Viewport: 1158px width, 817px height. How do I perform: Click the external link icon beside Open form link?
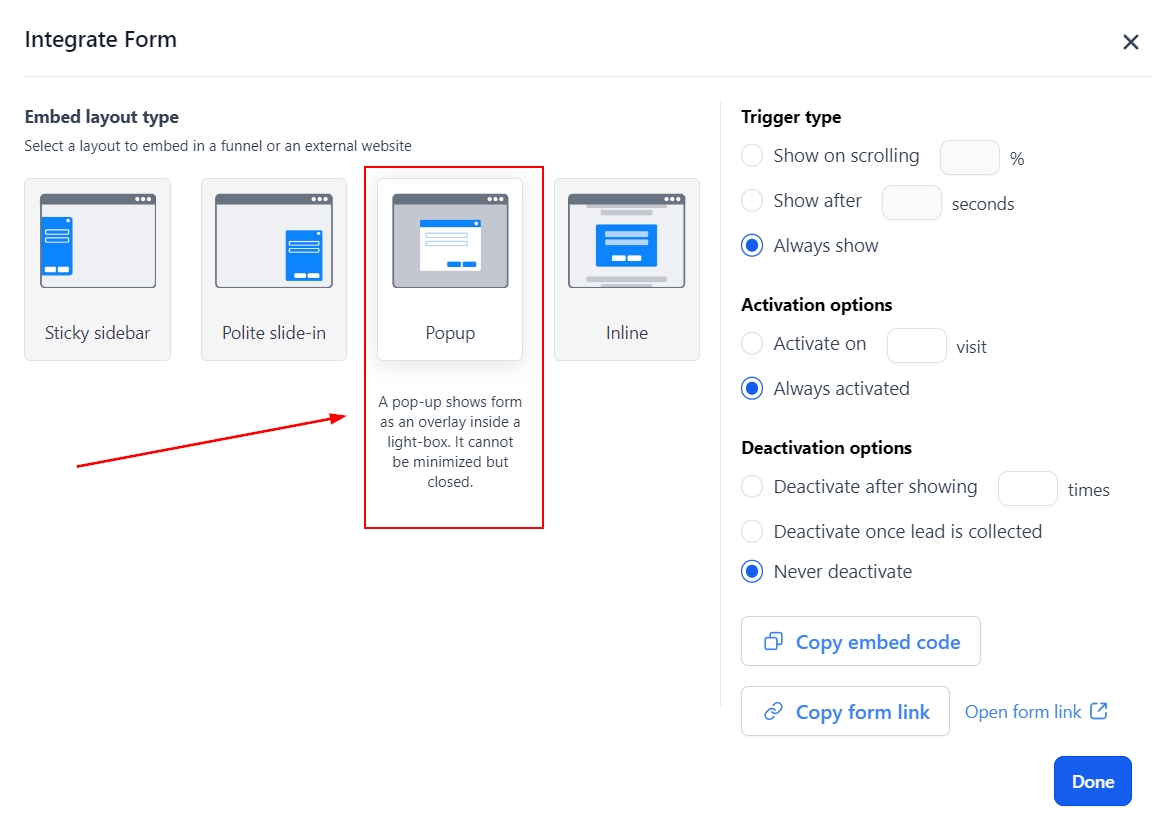tap(1099, 711)
